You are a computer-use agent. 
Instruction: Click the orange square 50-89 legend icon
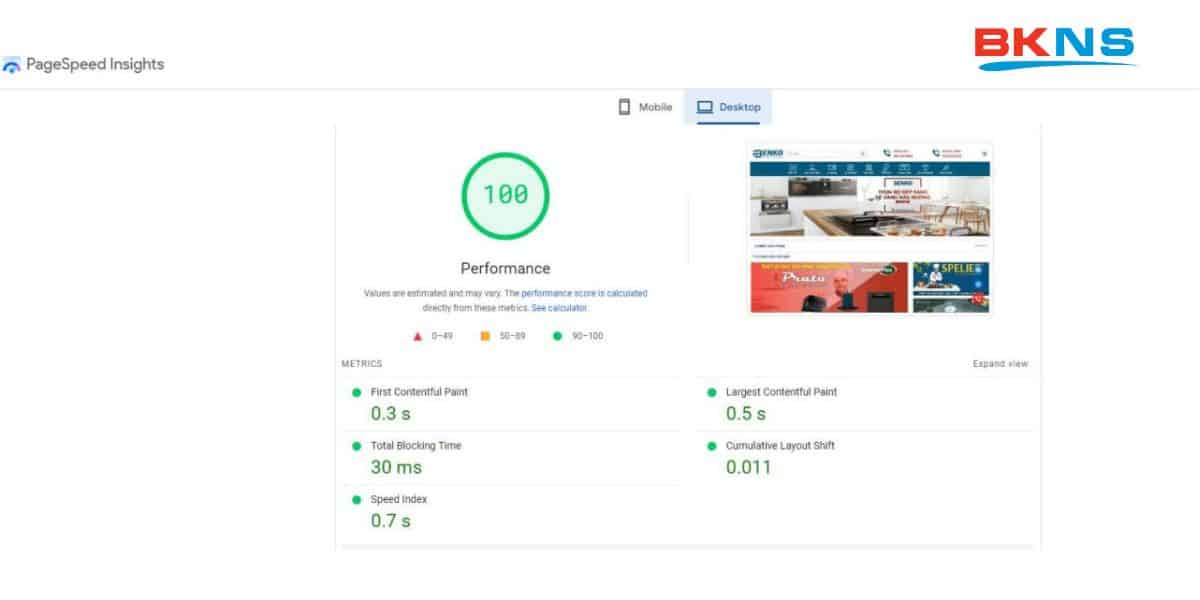point(484,336)
